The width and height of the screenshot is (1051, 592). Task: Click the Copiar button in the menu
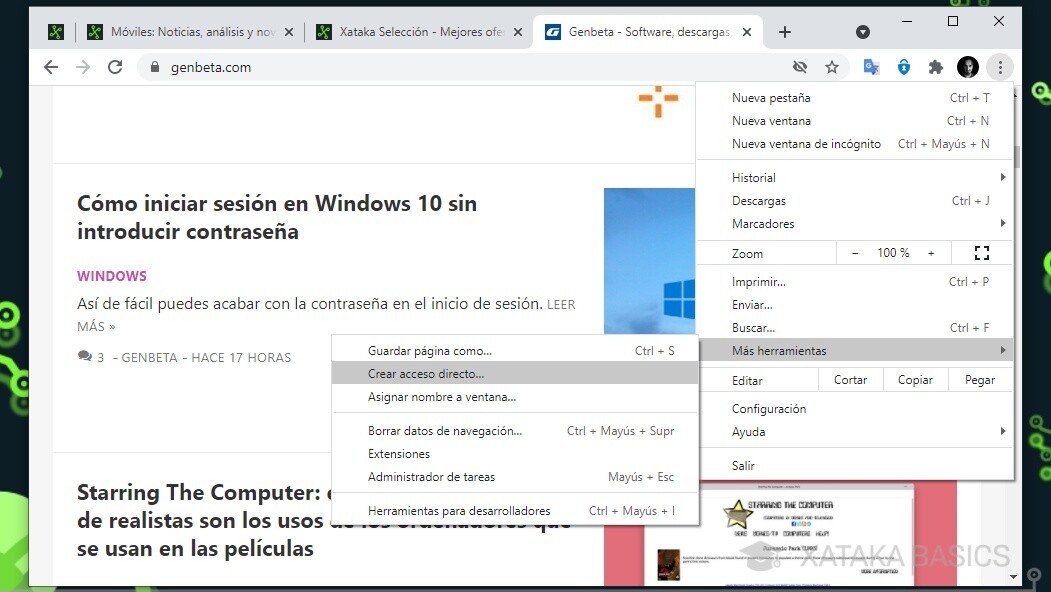915,380
